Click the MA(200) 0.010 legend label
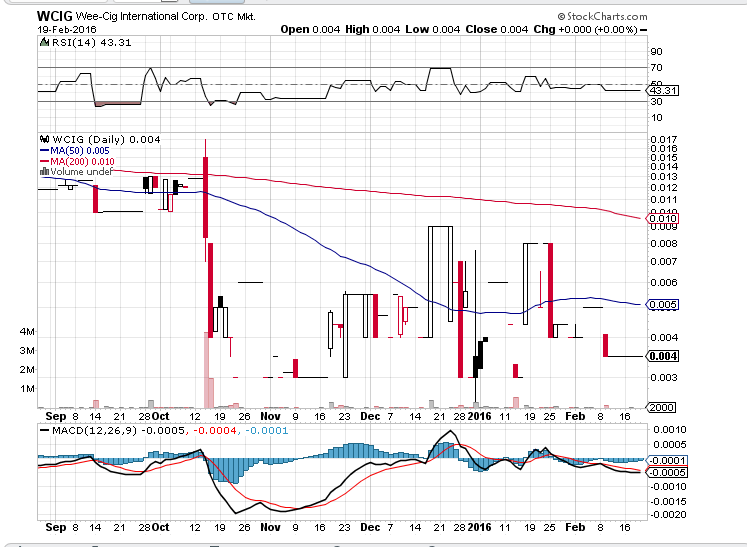747x547 pixels. tap(82, 162)
